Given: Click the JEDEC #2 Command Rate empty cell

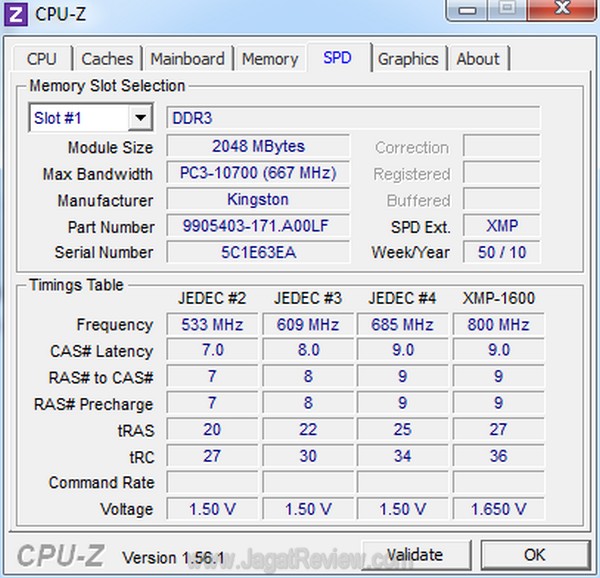Looking at the screenshot, I should pyautogui.click(x=212, y=482).
